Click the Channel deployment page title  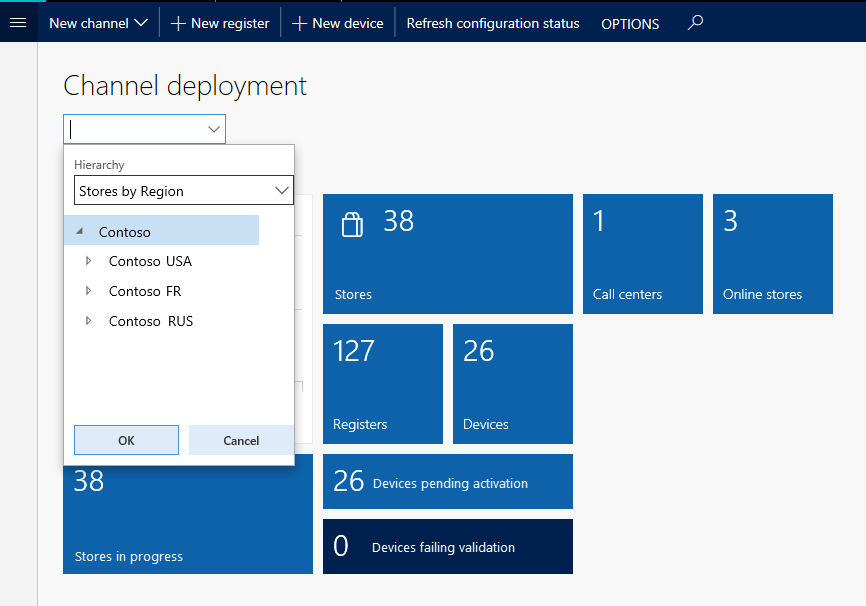[185, 86]
